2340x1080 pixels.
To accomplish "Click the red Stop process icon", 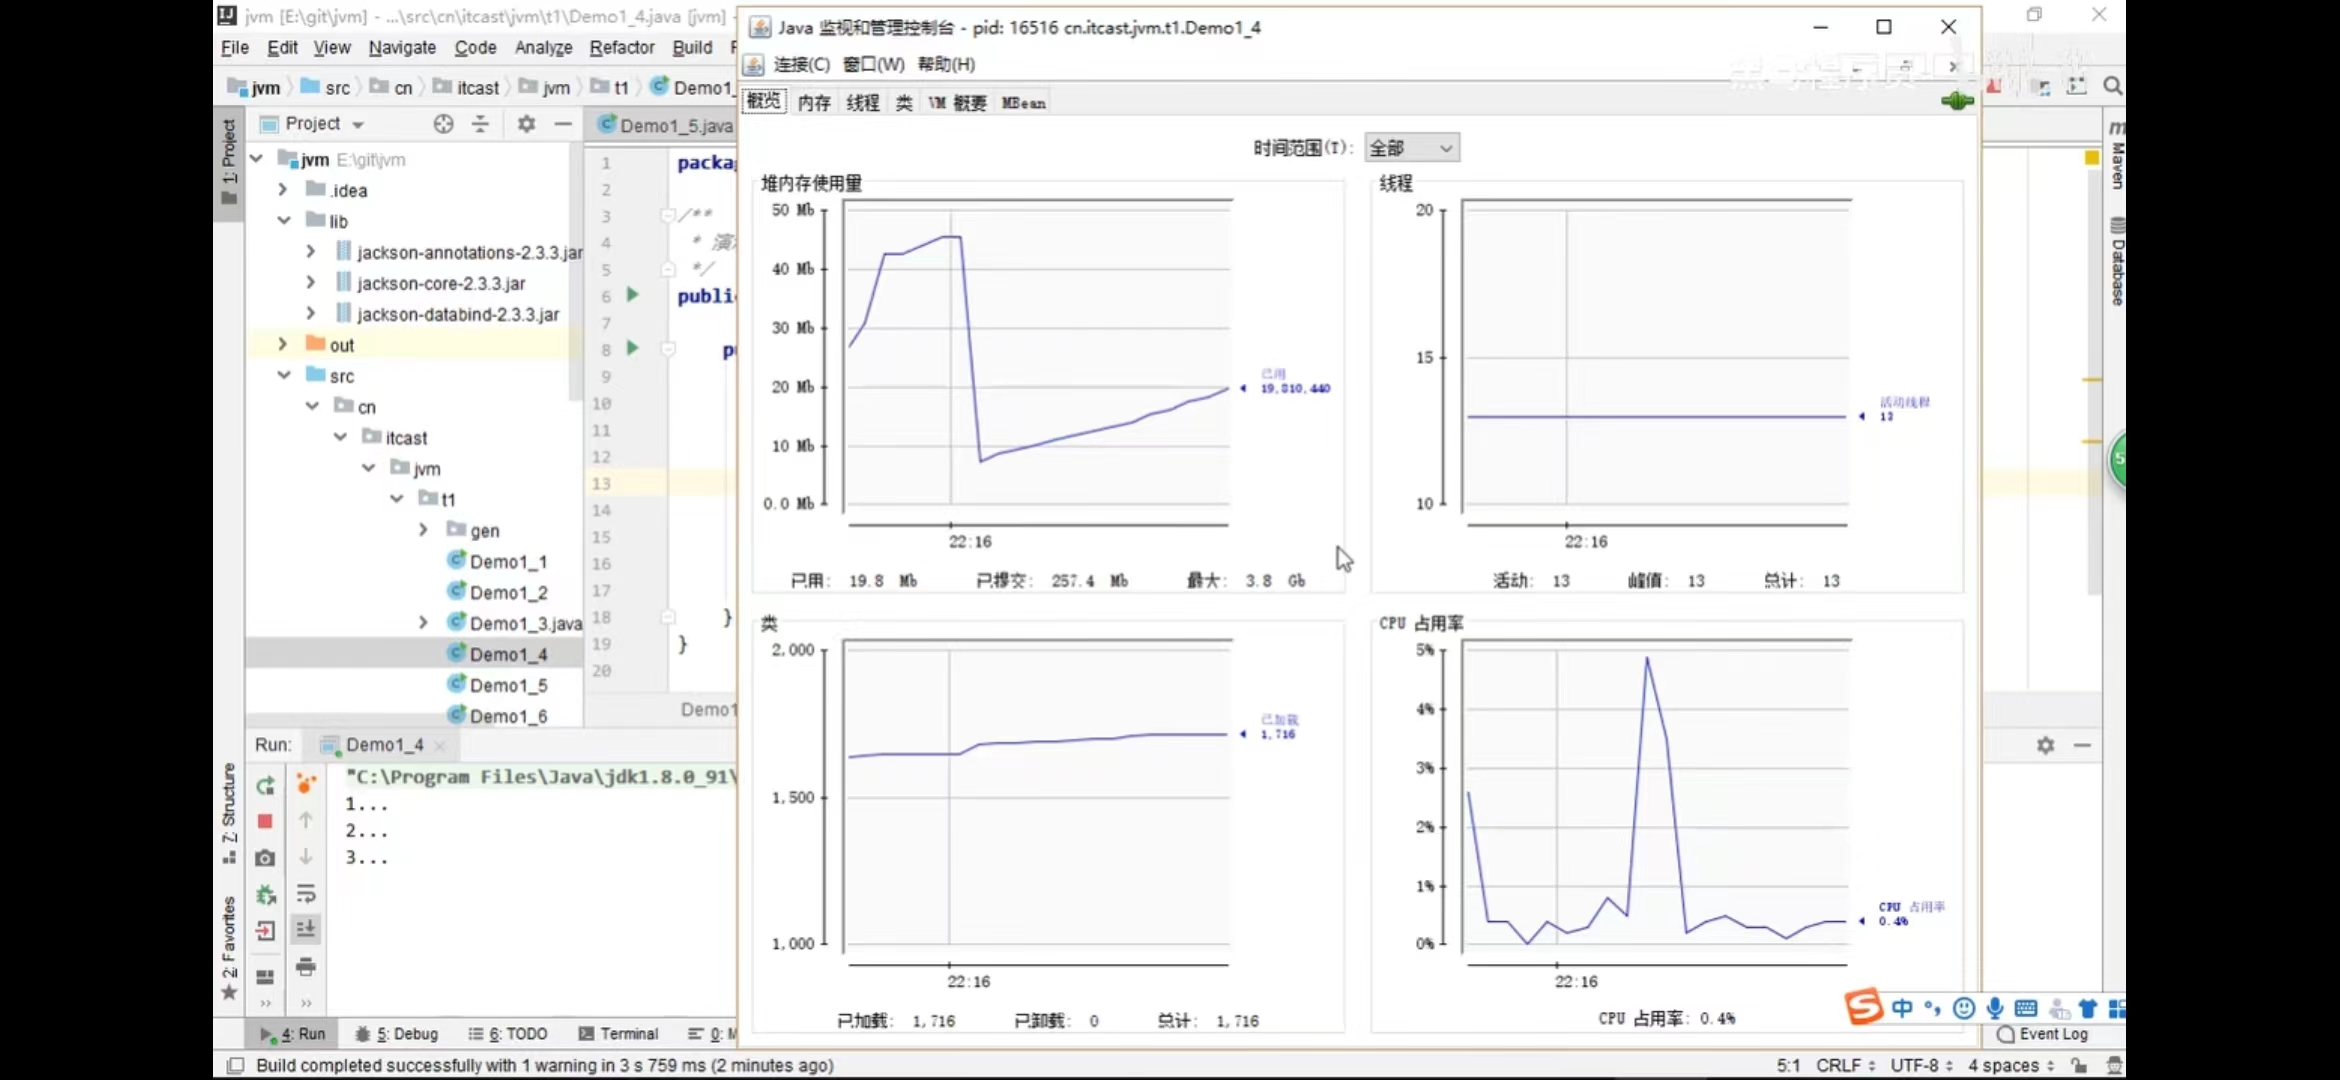I will (x=265, y=821).
